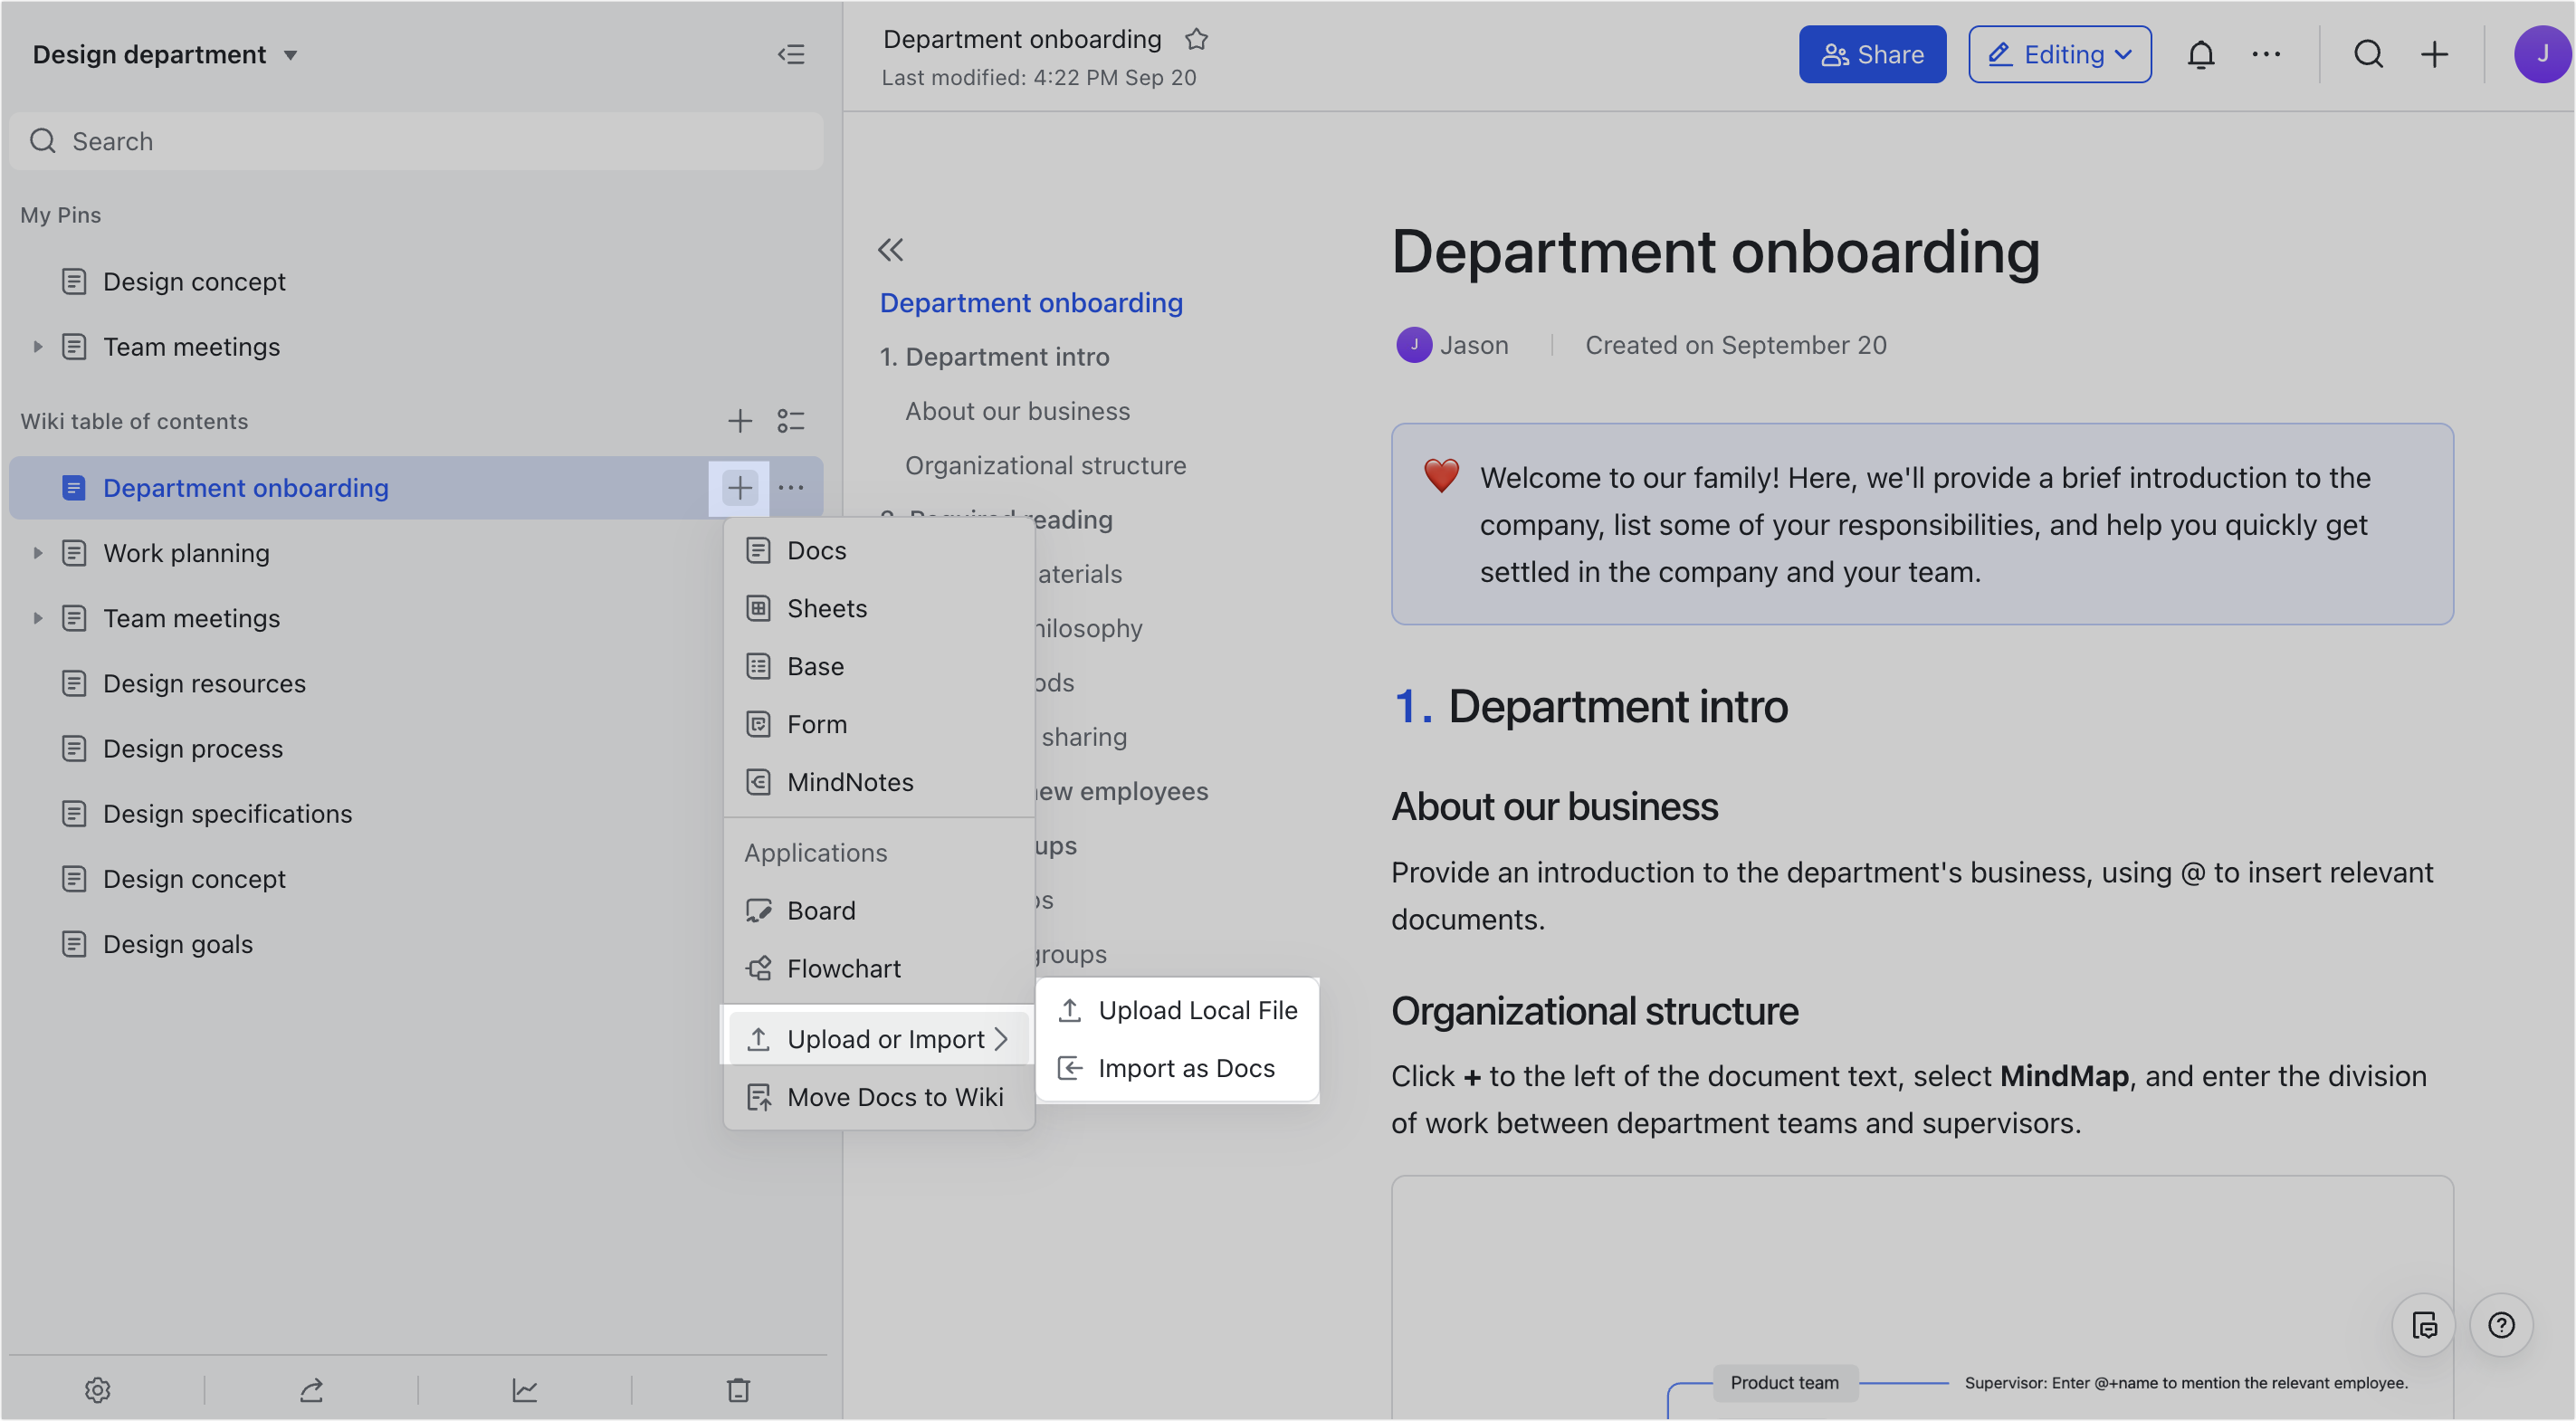Expand the Work planning tree item
Viewport: 2576px width, 1421px height.
(37, 553)
